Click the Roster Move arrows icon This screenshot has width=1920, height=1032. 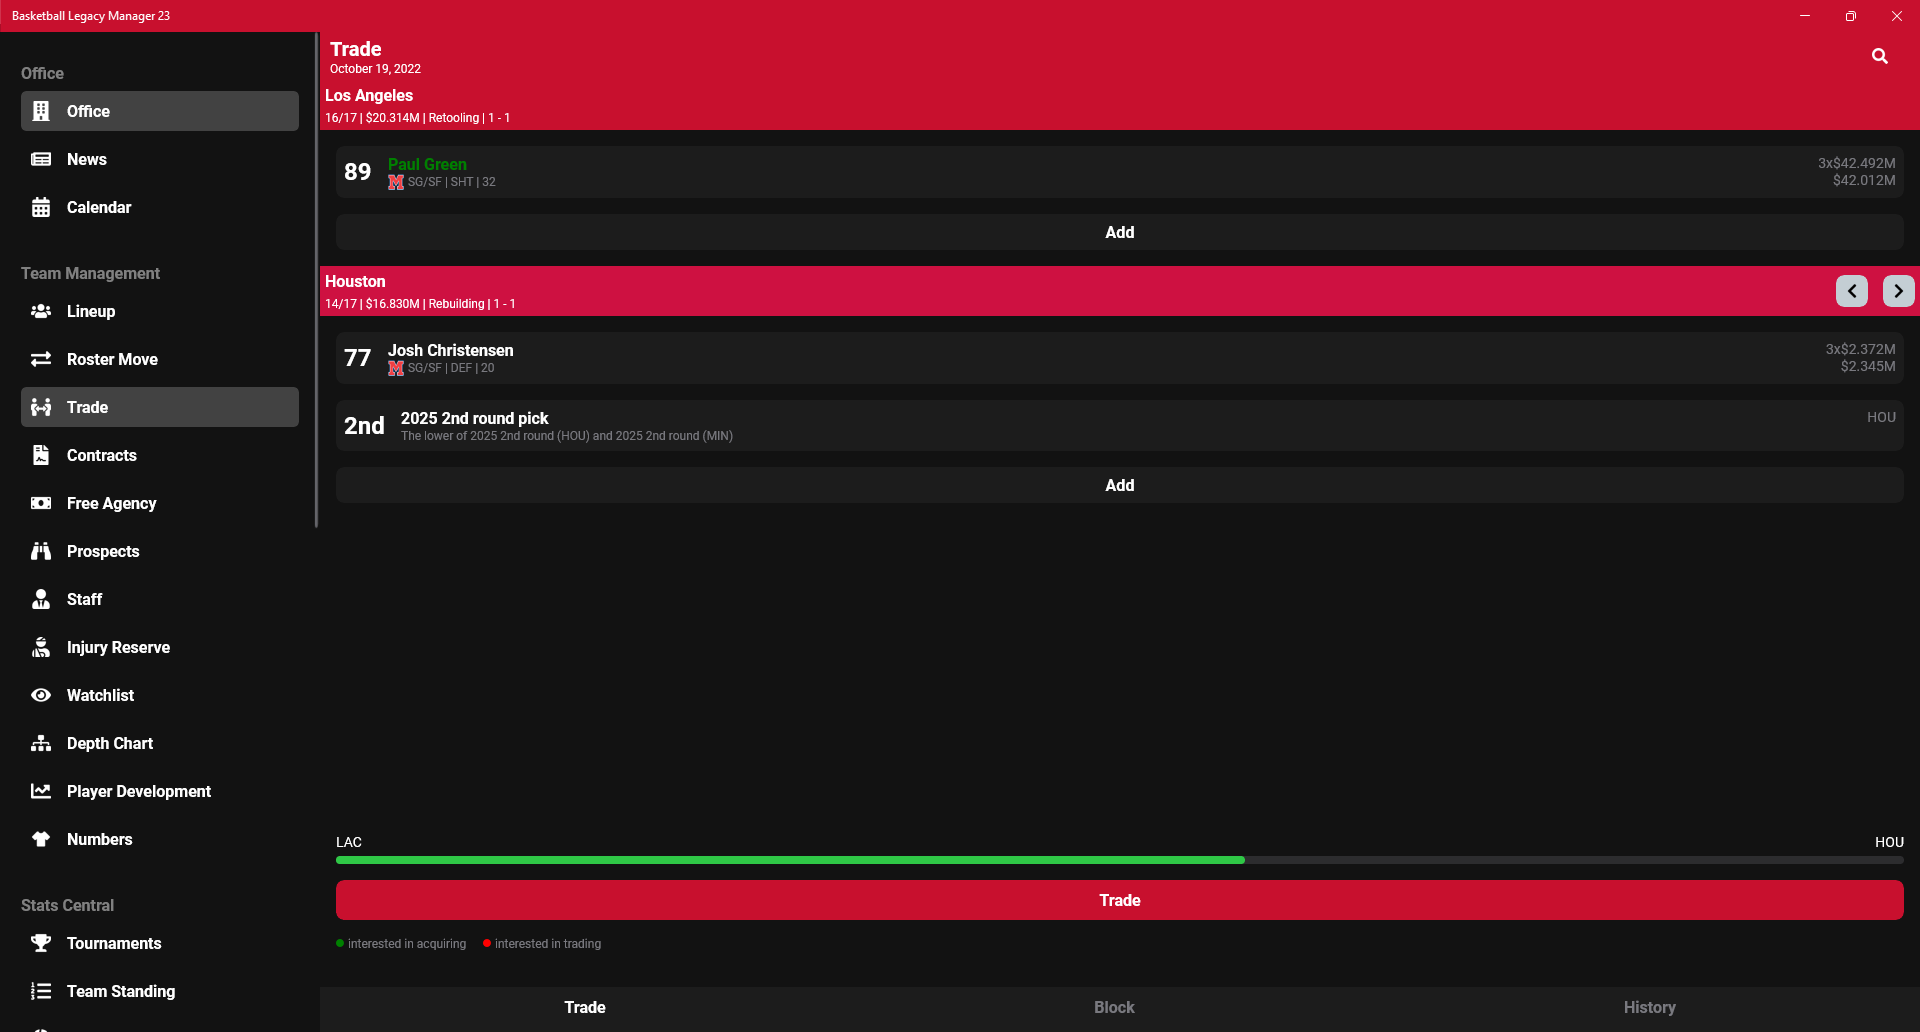tap(41, 359)
